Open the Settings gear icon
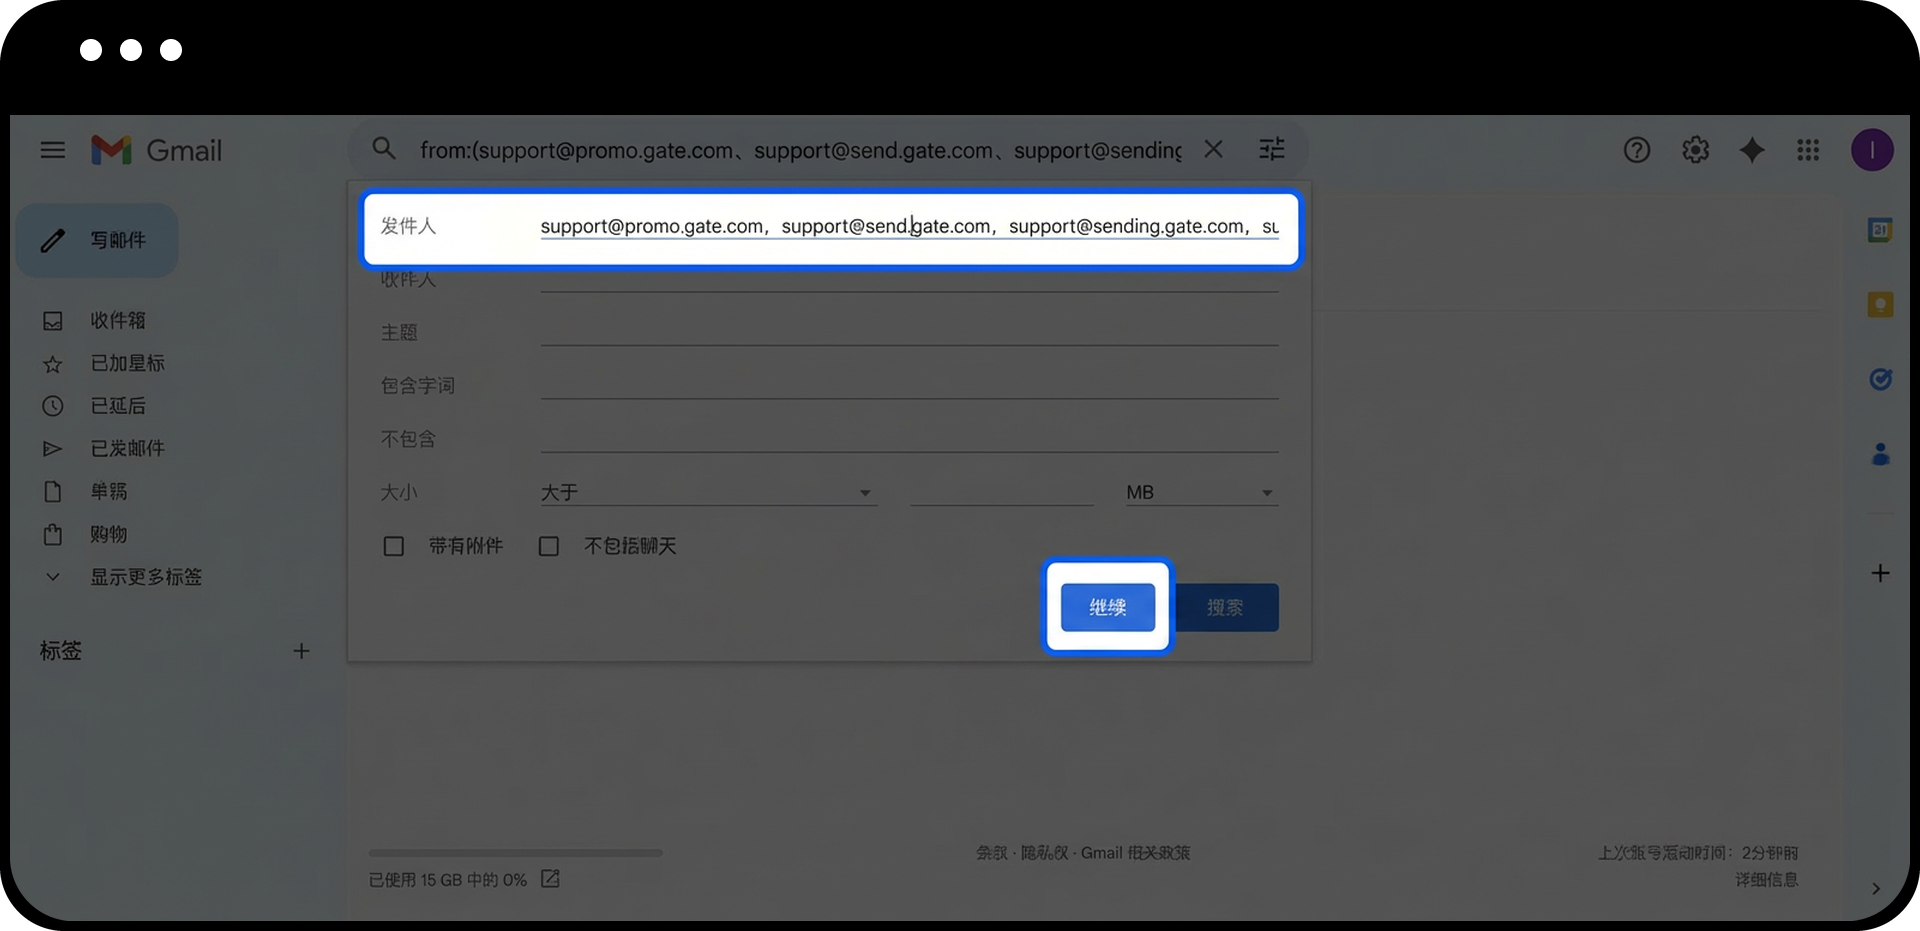Viewport: 1920px width, 931px height. [x=1695, y=150]
